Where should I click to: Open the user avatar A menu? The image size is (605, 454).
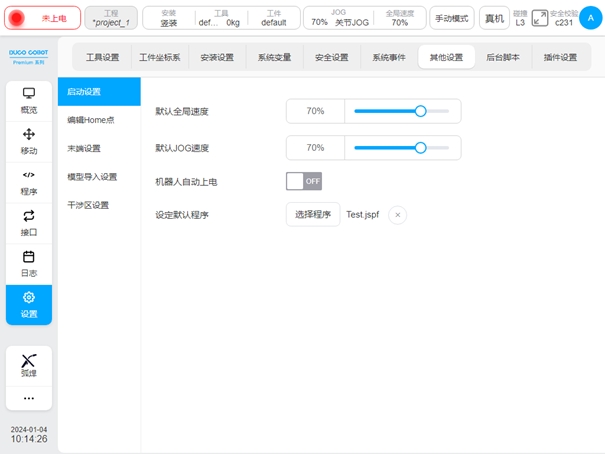(x=590, y=18)
